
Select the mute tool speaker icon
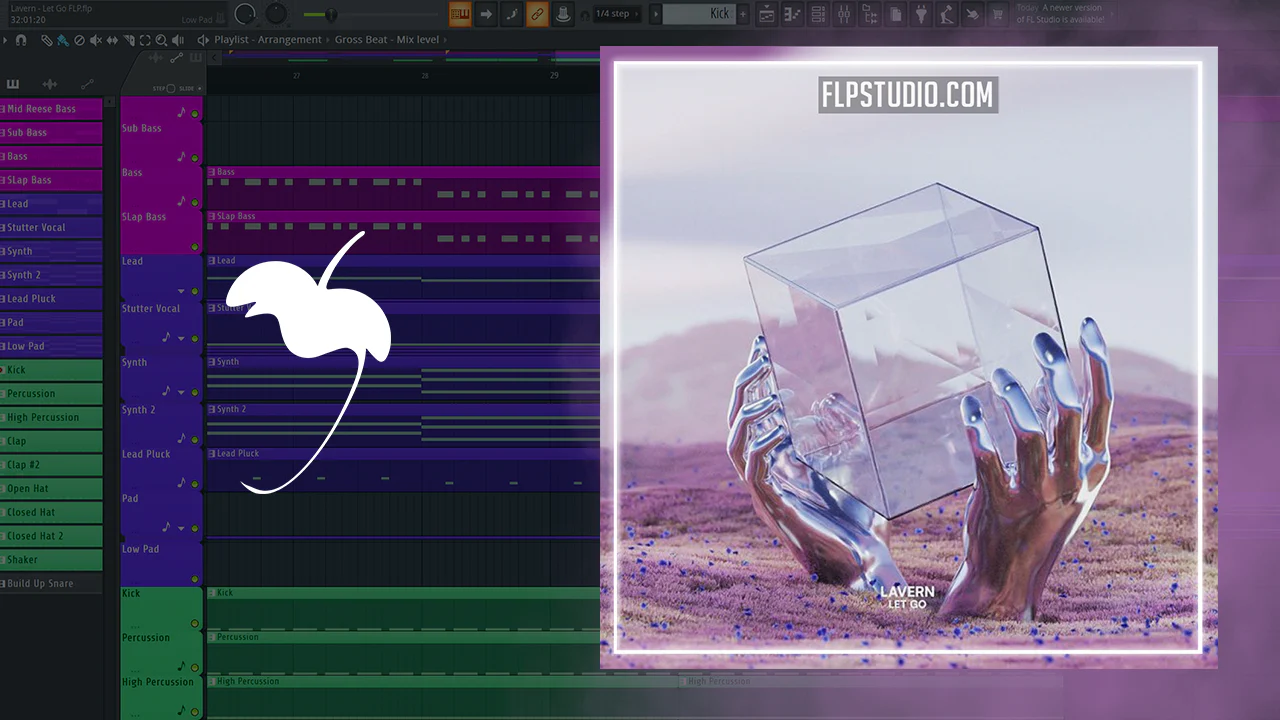(95, 40)
